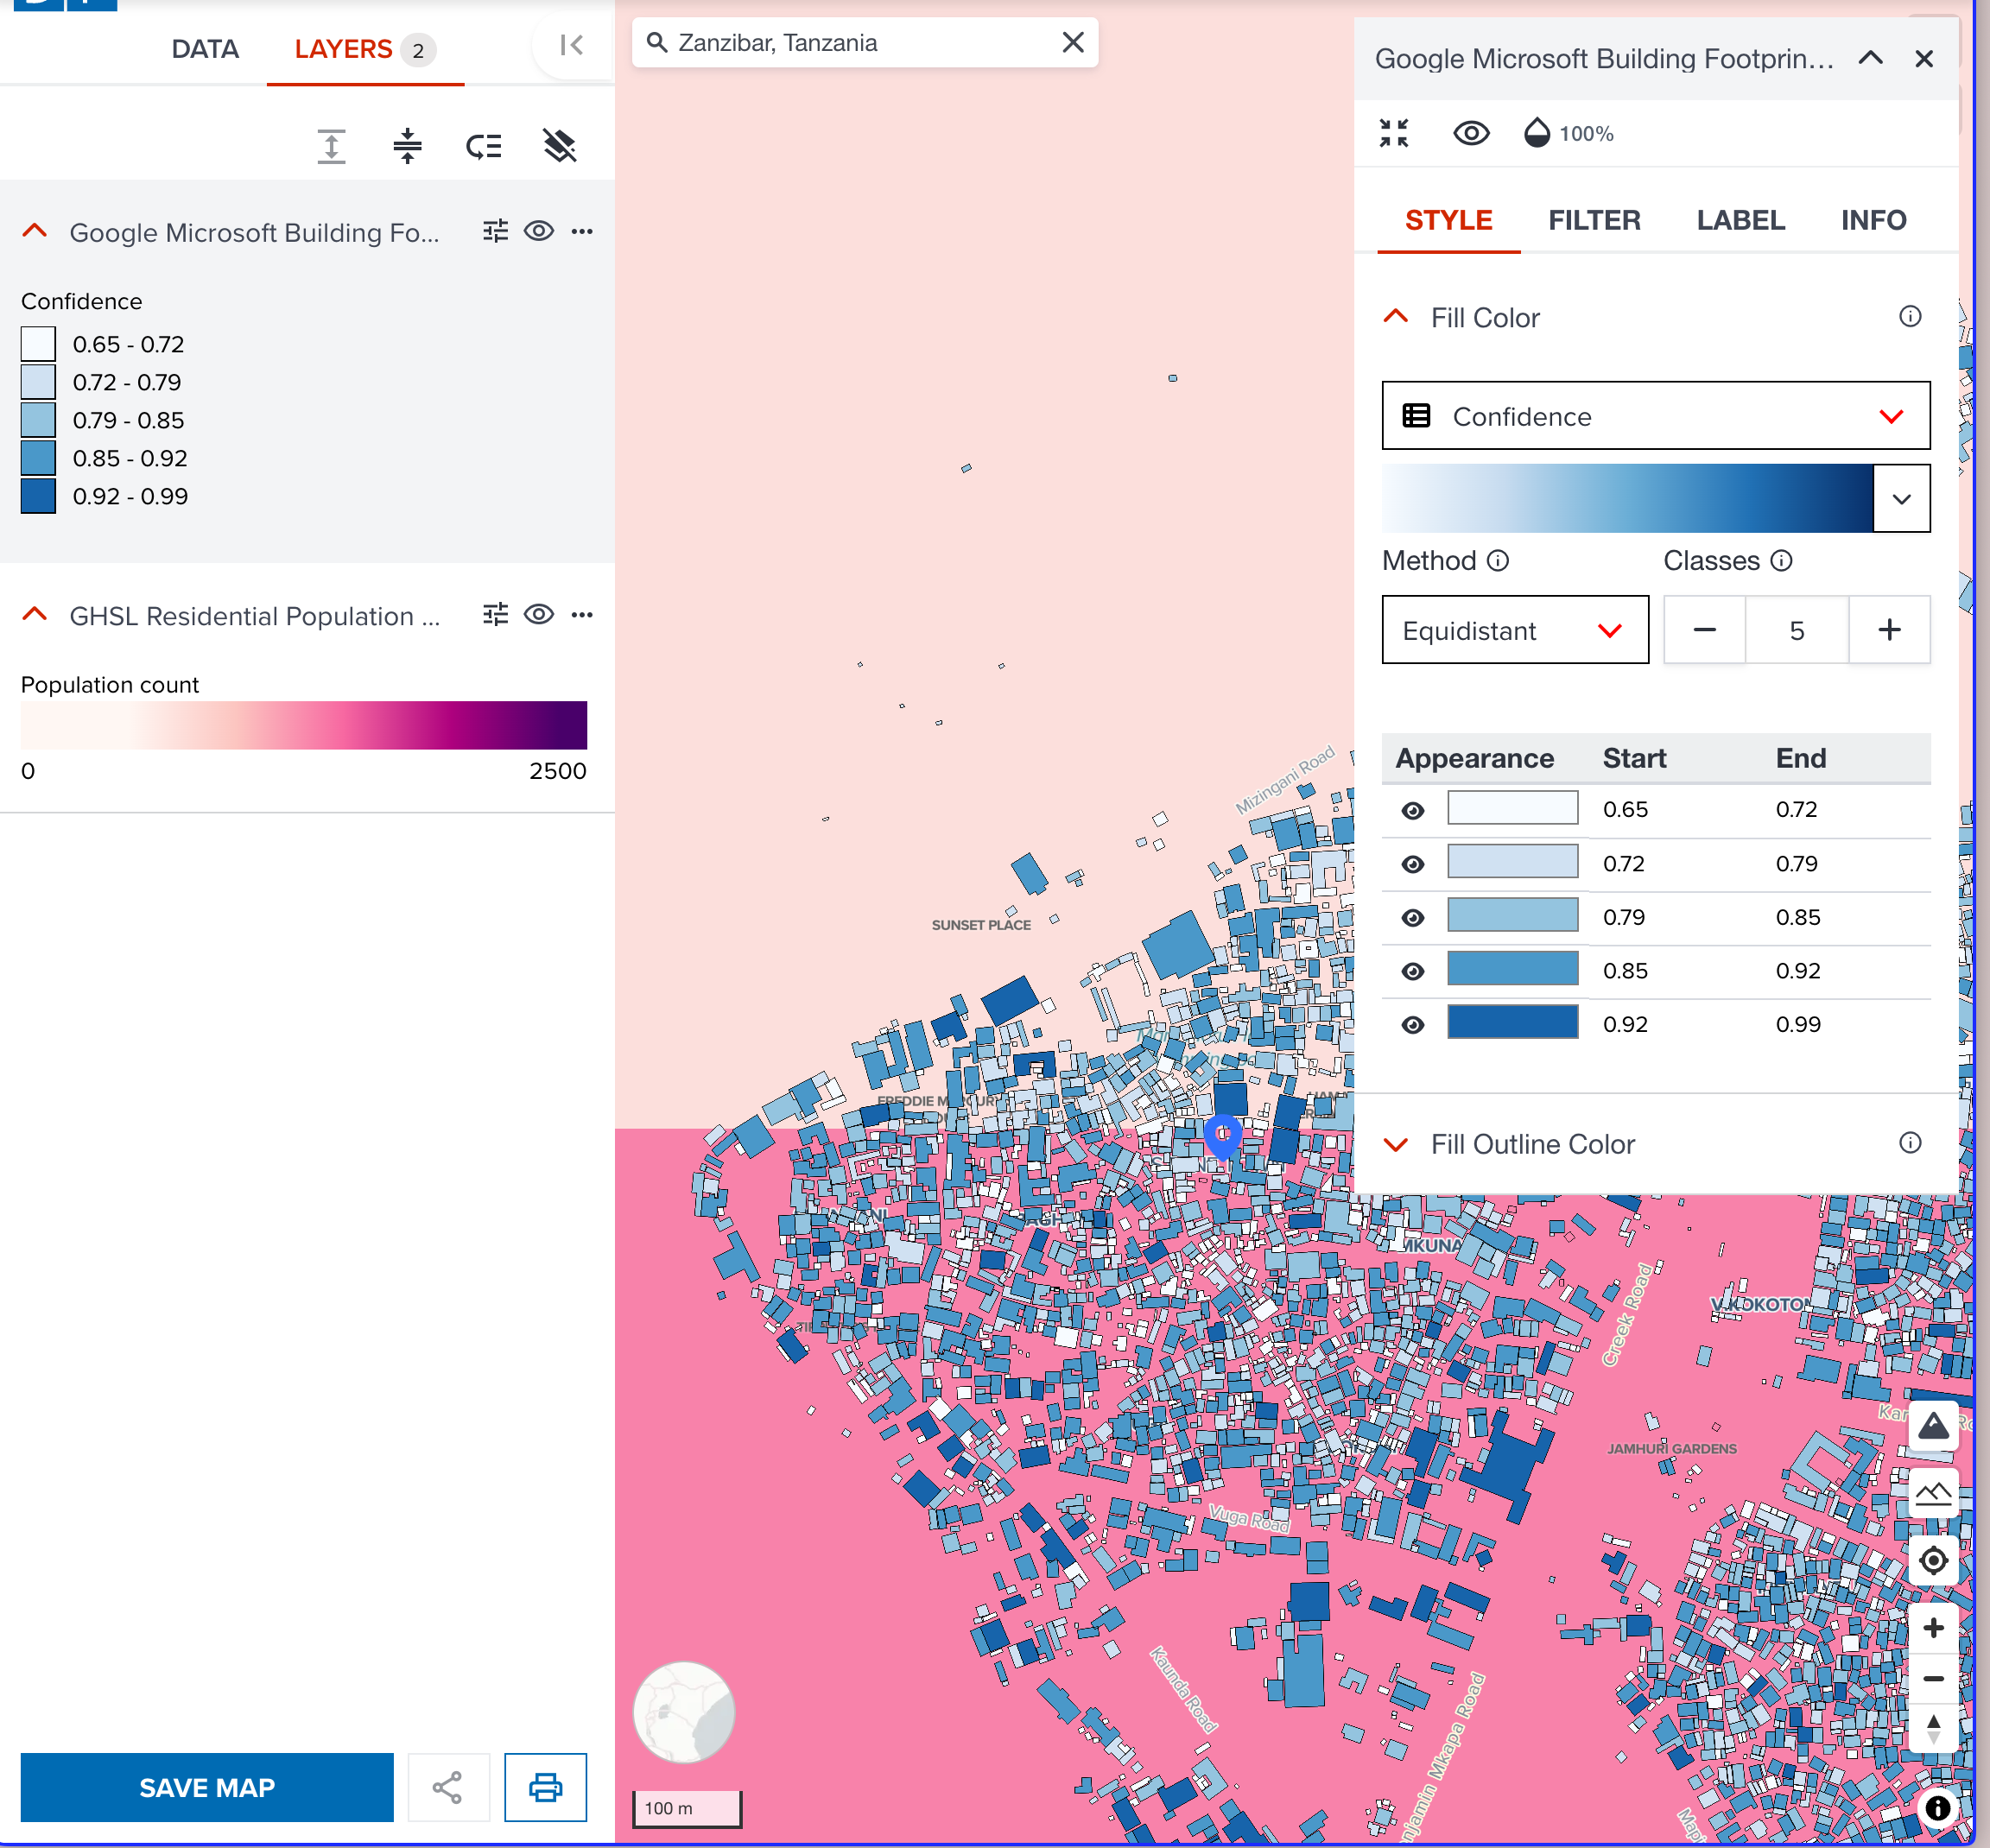Click the SAVE MAP button
This screenshot has width=1990, height=1848.
[207, 1787]
